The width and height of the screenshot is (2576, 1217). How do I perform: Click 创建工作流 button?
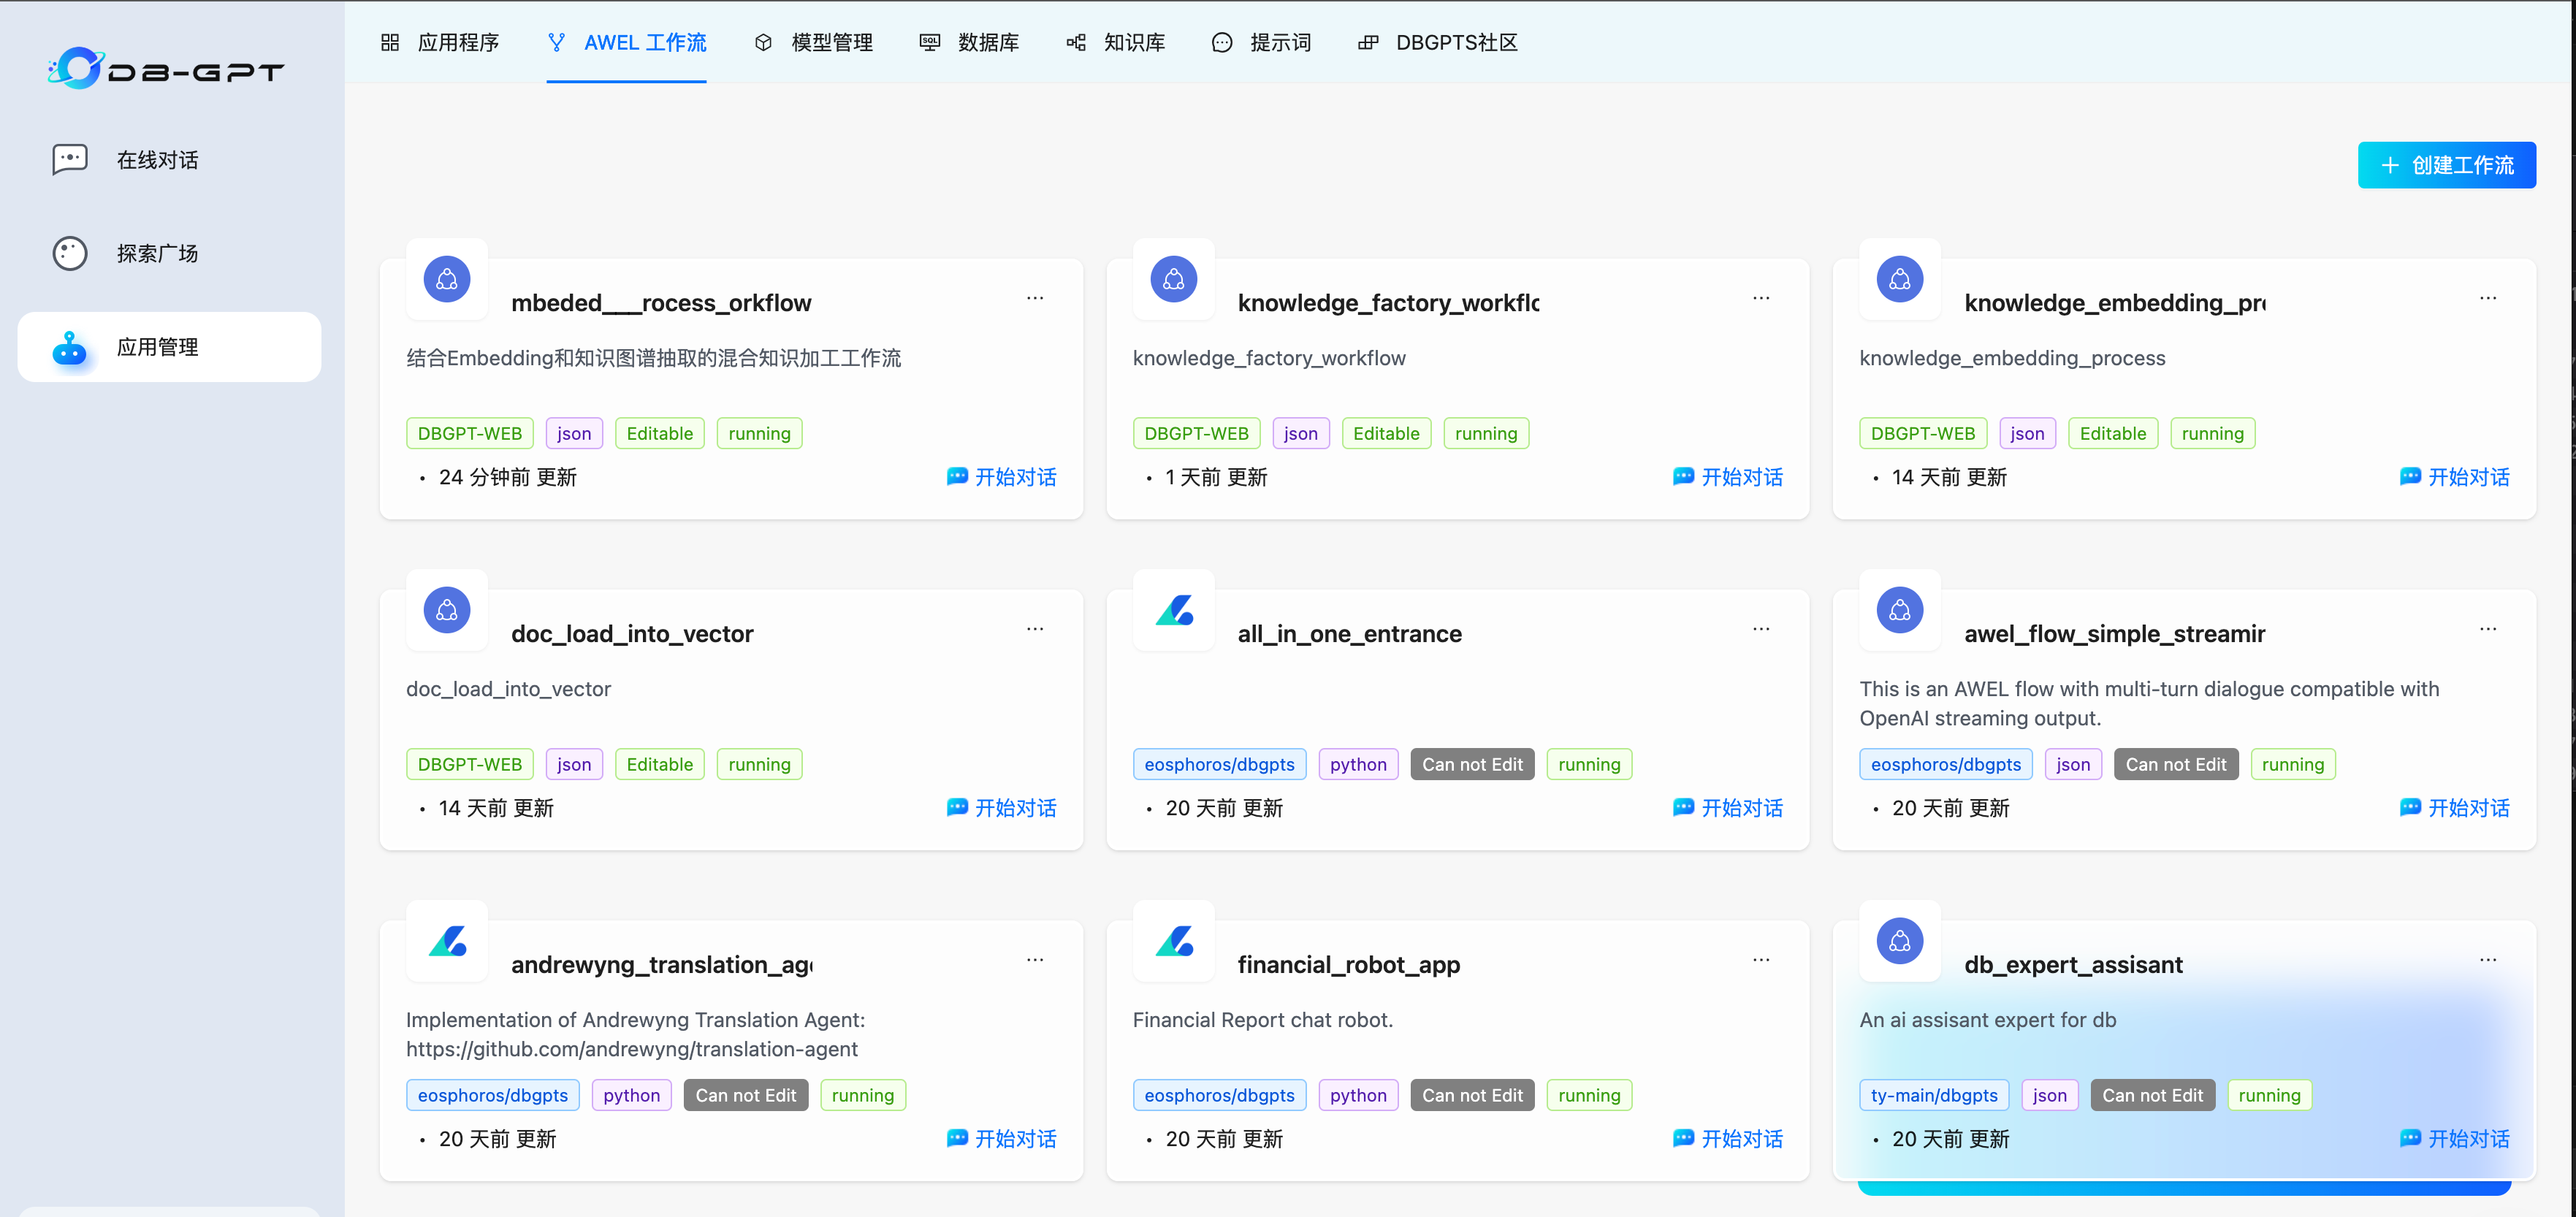coord(2446,165)
